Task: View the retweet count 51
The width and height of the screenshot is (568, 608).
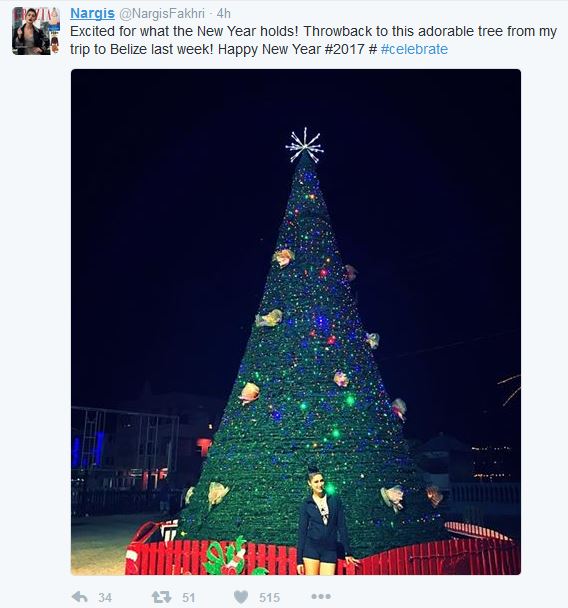Action: point(188,598)
